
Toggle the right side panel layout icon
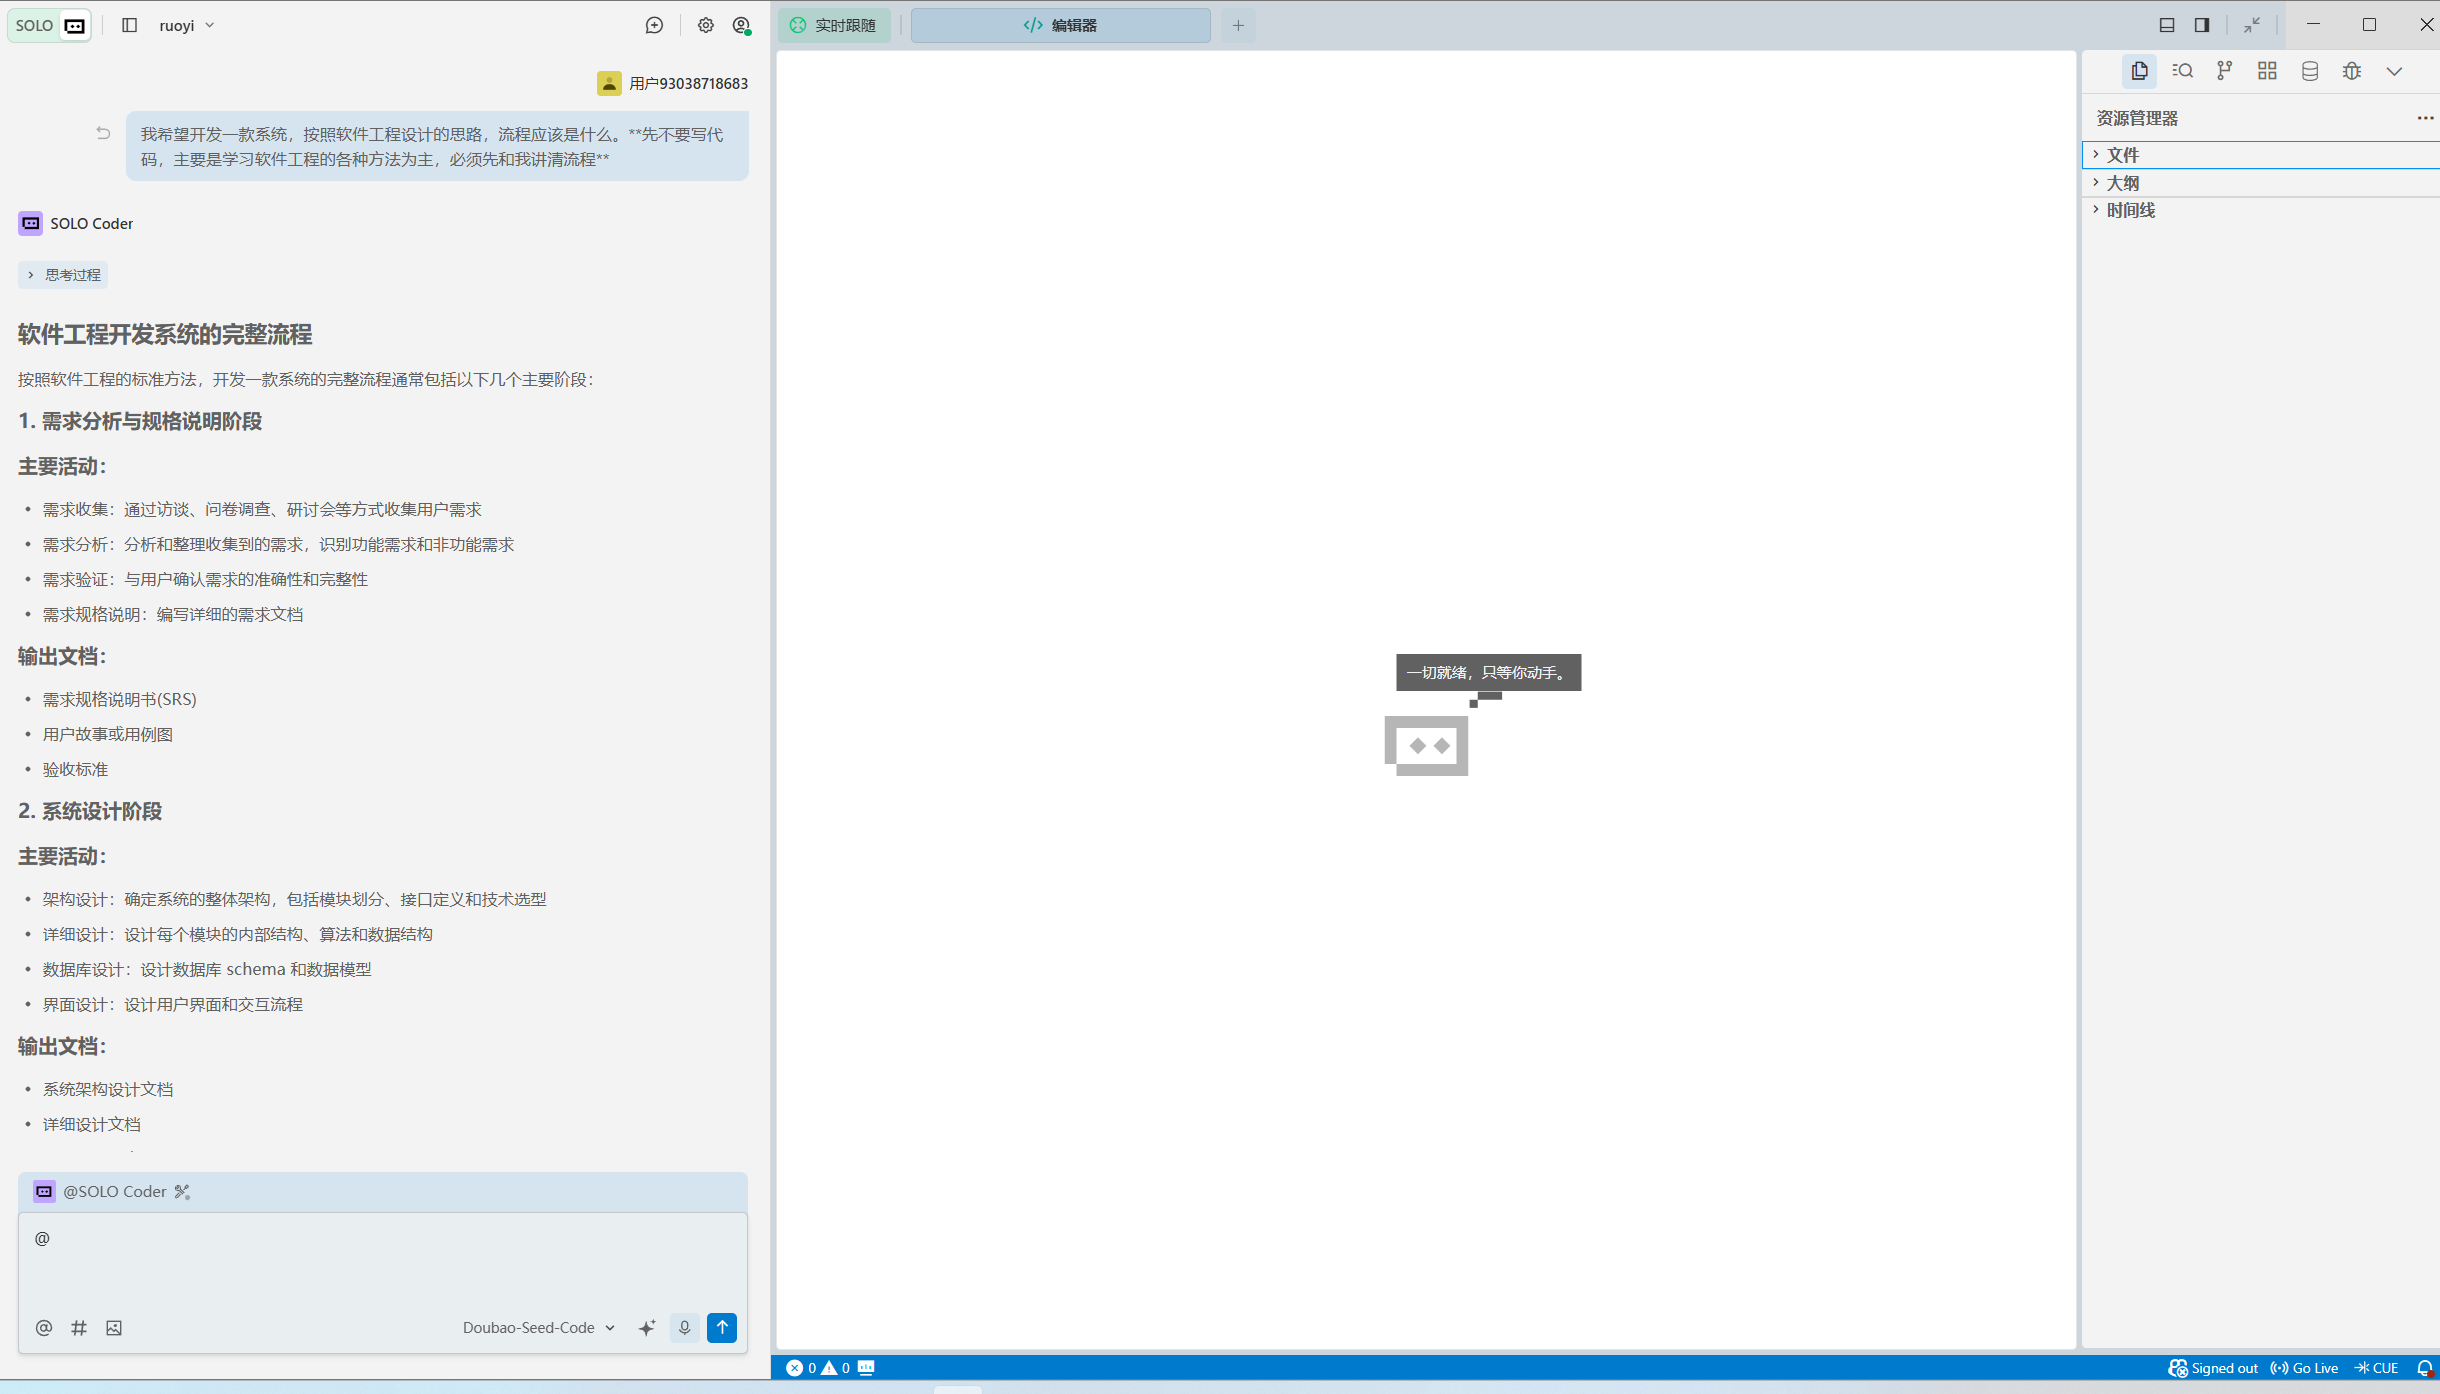pyautogui.click(x=2202, y=25)
